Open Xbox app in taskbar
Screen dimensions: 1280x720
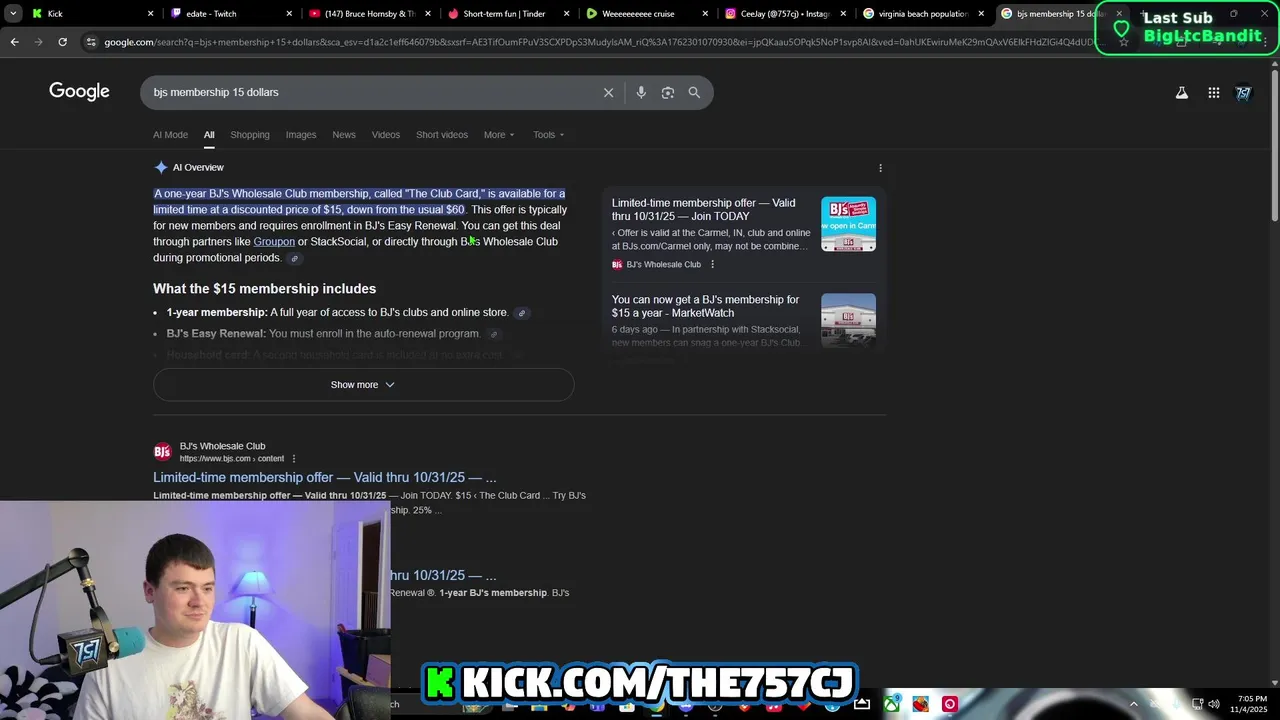click(x=891, y=704)
